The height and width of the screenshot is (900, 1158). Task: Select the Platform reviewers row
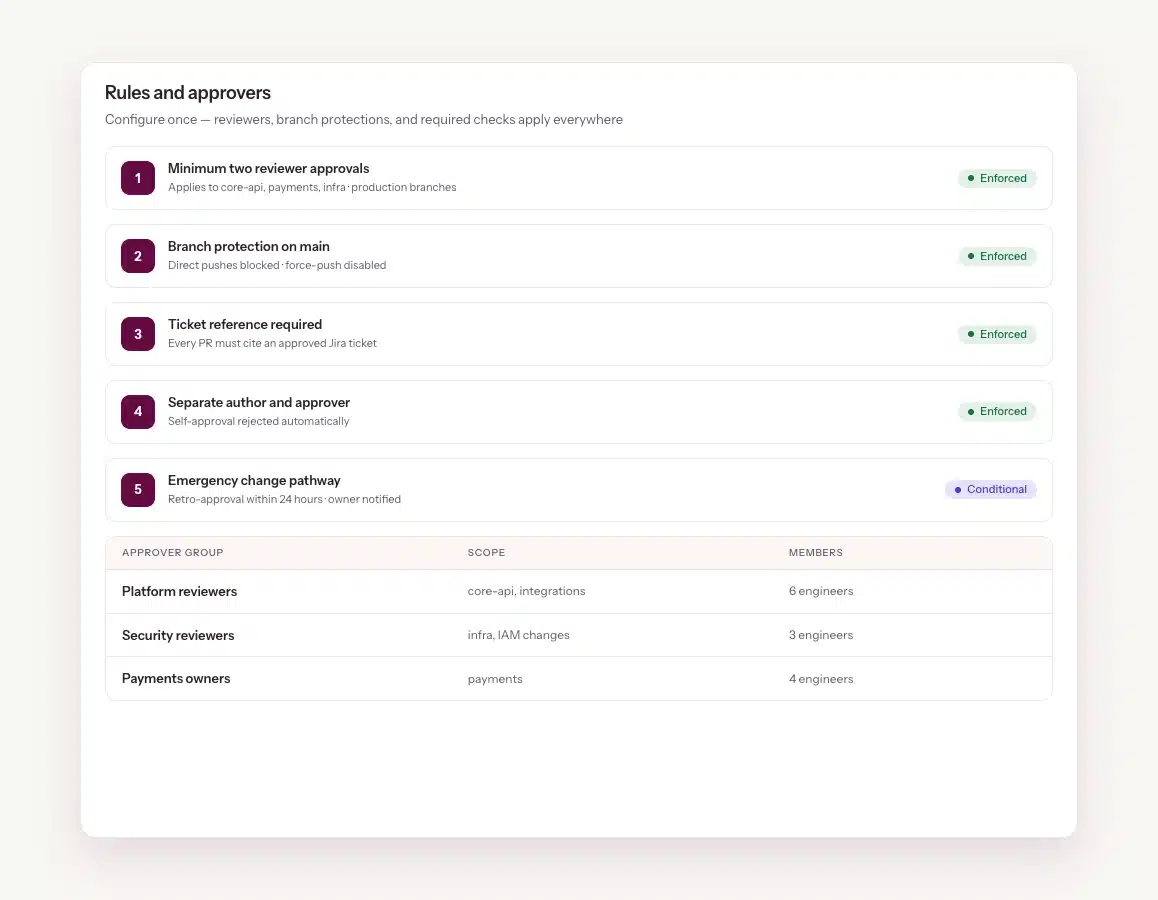pos(579,591)
